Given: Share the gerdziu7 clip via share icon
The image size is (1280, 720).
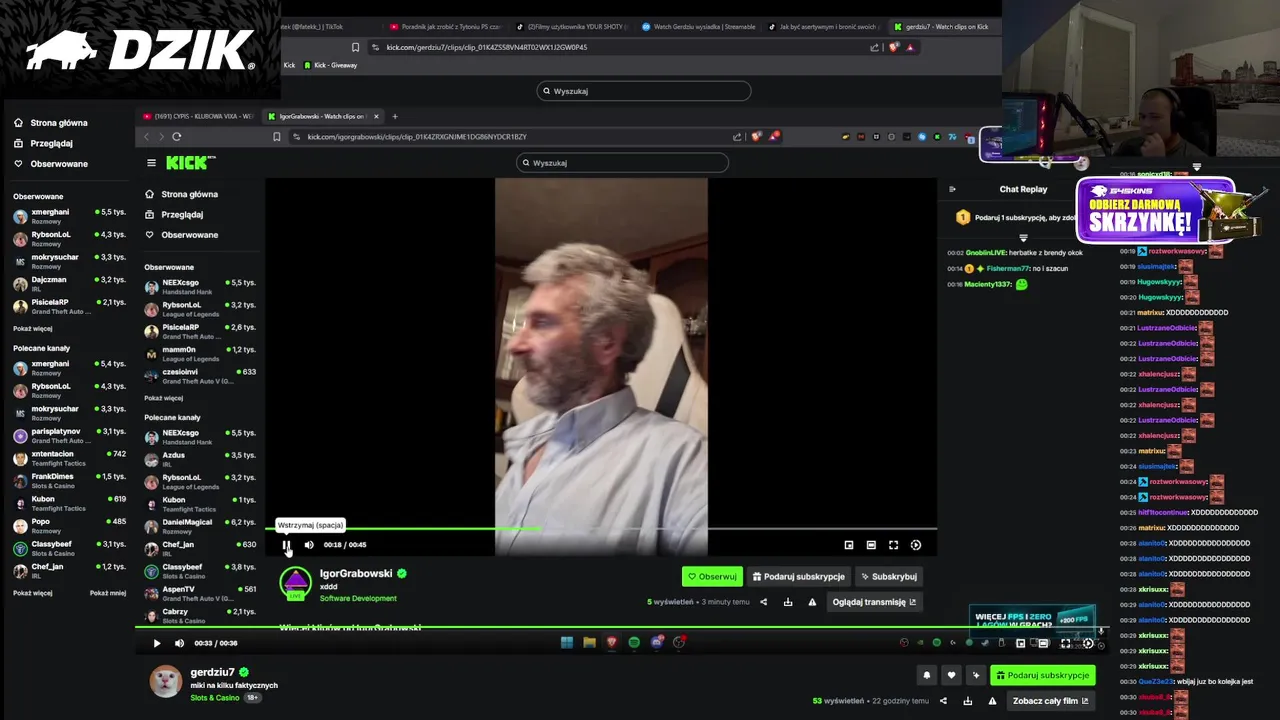Looking at the screenshot, I should click(x=943, y=701).
